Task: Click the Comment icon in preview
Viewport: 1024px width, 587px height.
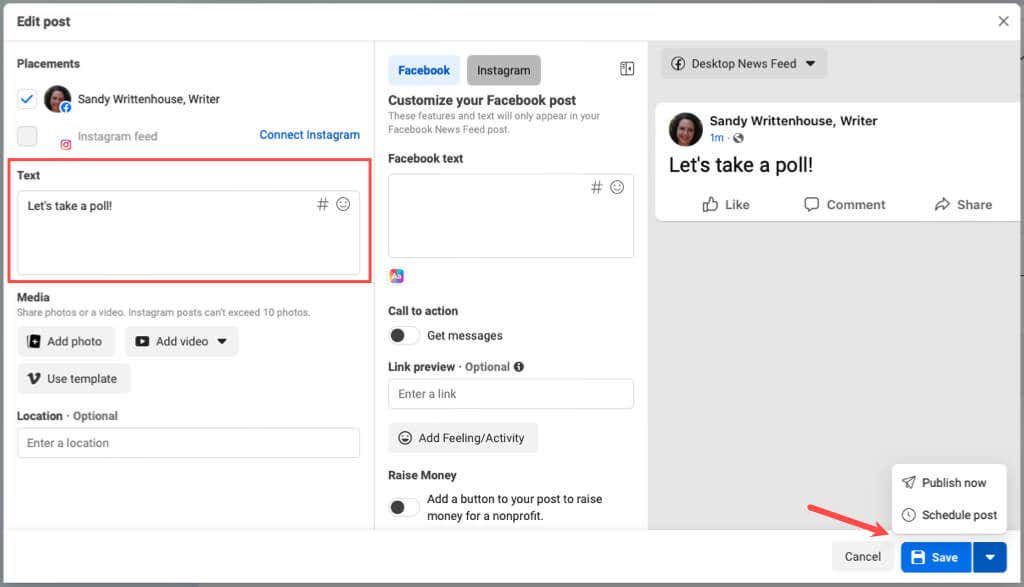Action: click(x=812, y=204)
